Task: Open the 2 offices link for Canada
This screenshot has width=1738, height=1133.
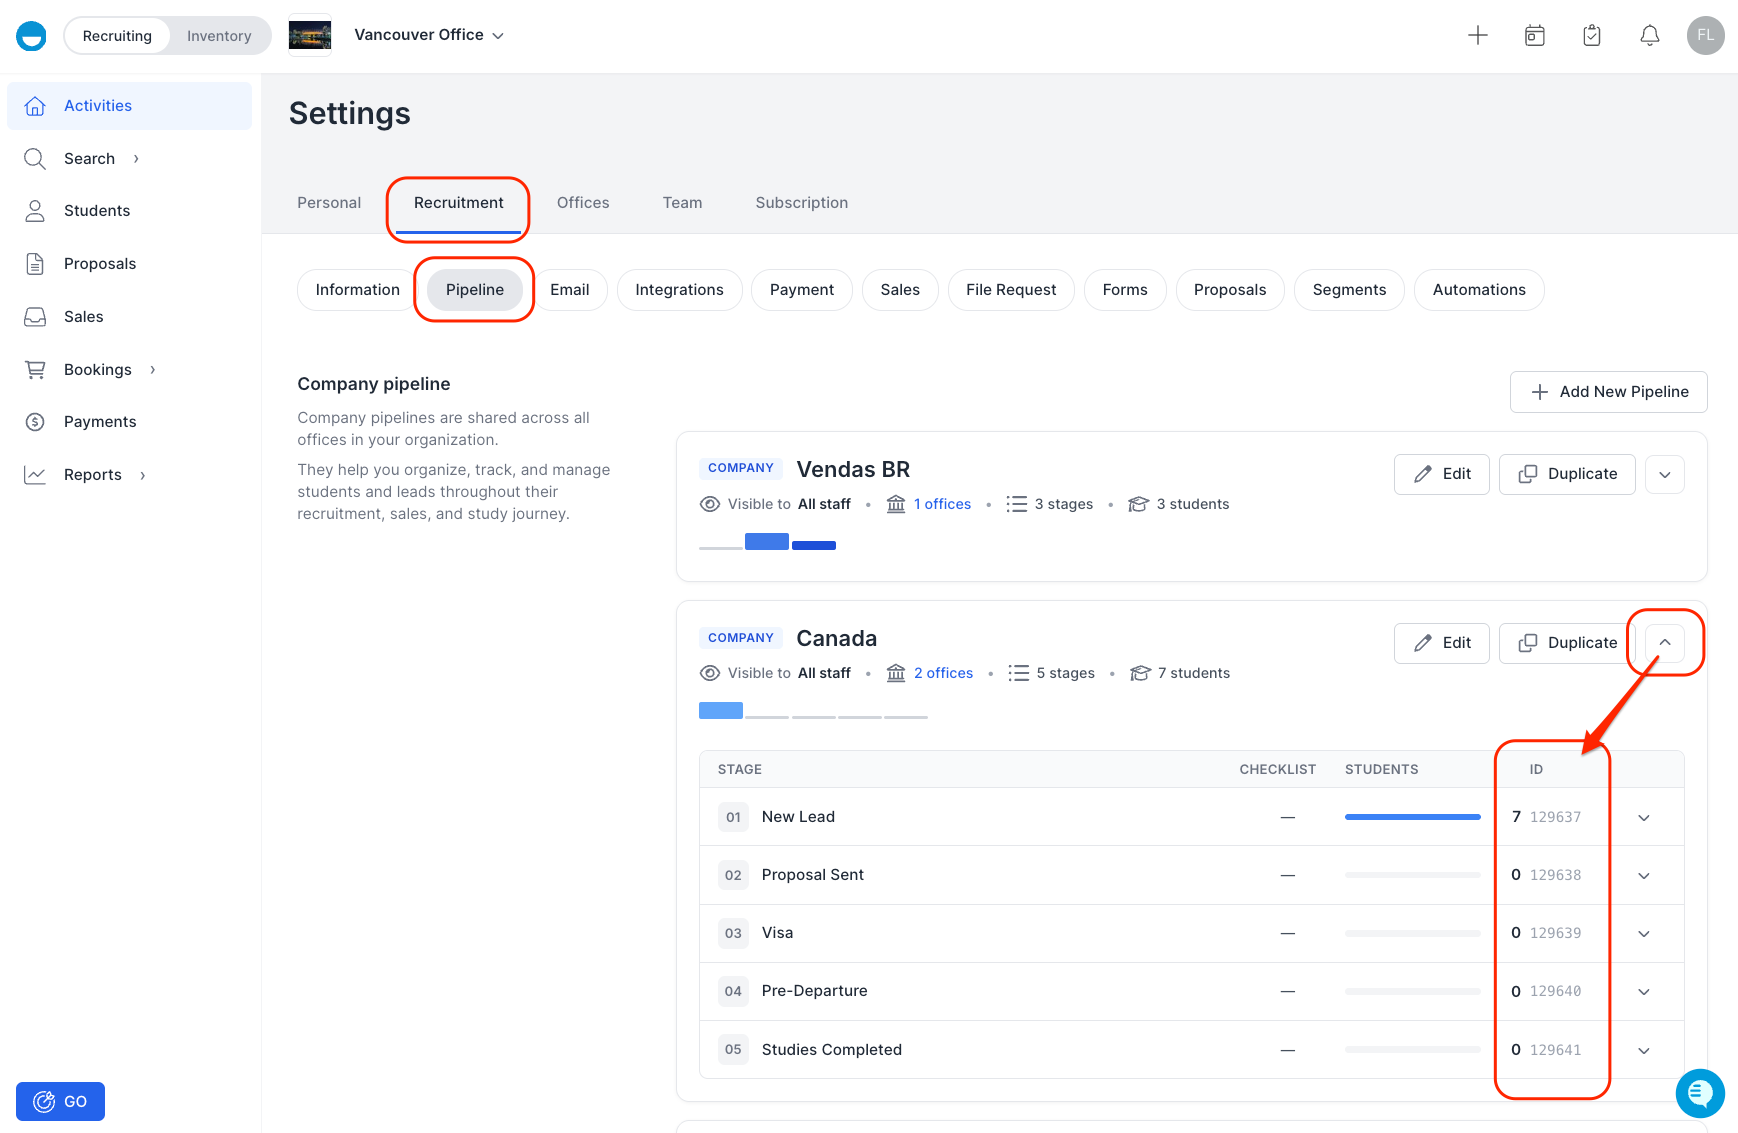Action: [x=943, y=673]
